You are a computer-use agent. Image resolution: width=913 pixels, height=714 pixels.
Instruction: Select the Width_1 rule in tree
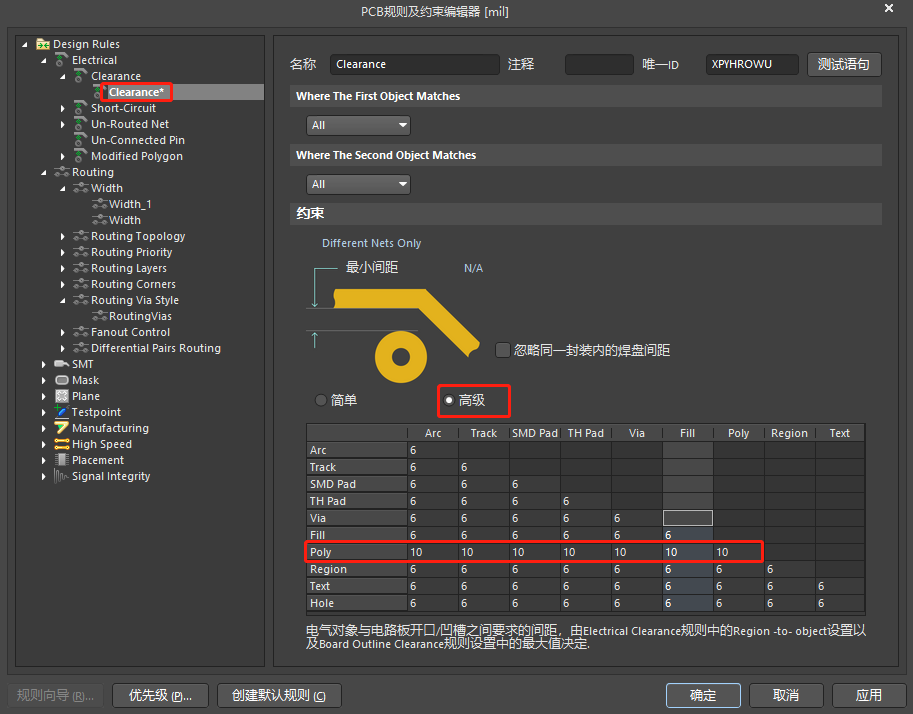(x=130, y=204)
